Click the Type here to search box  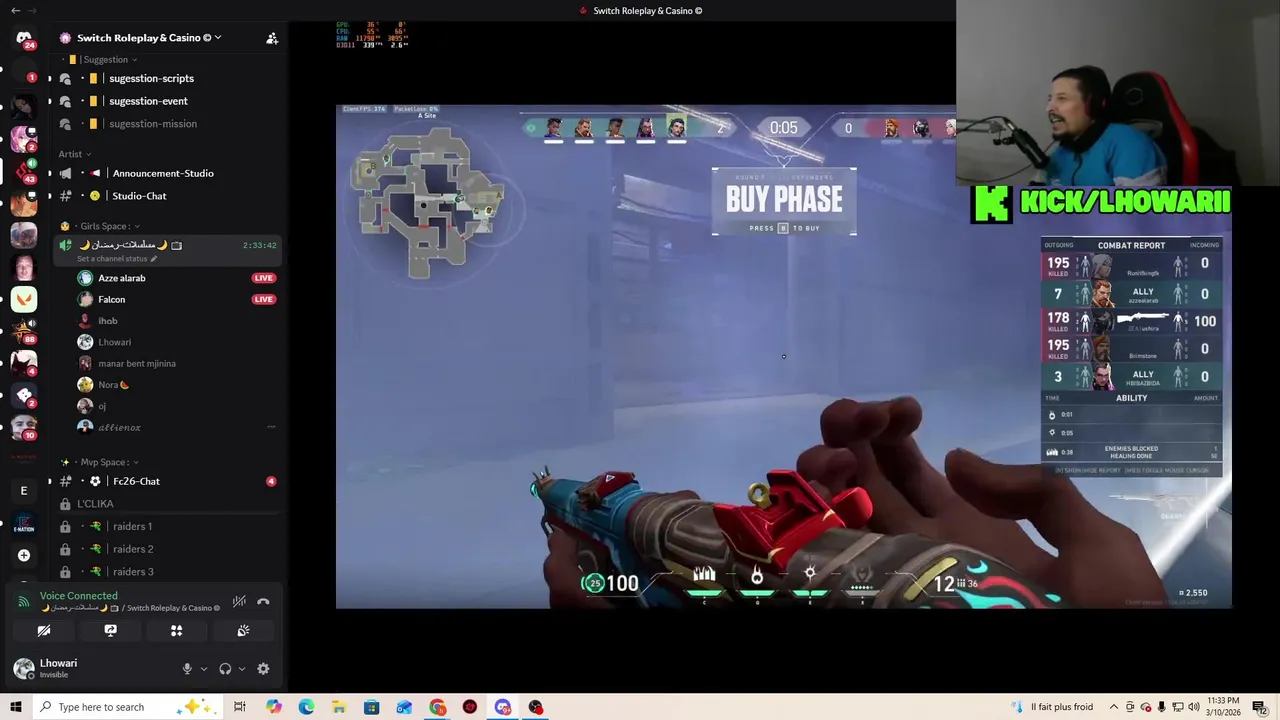pyautogui.click(x=128, y=707)
